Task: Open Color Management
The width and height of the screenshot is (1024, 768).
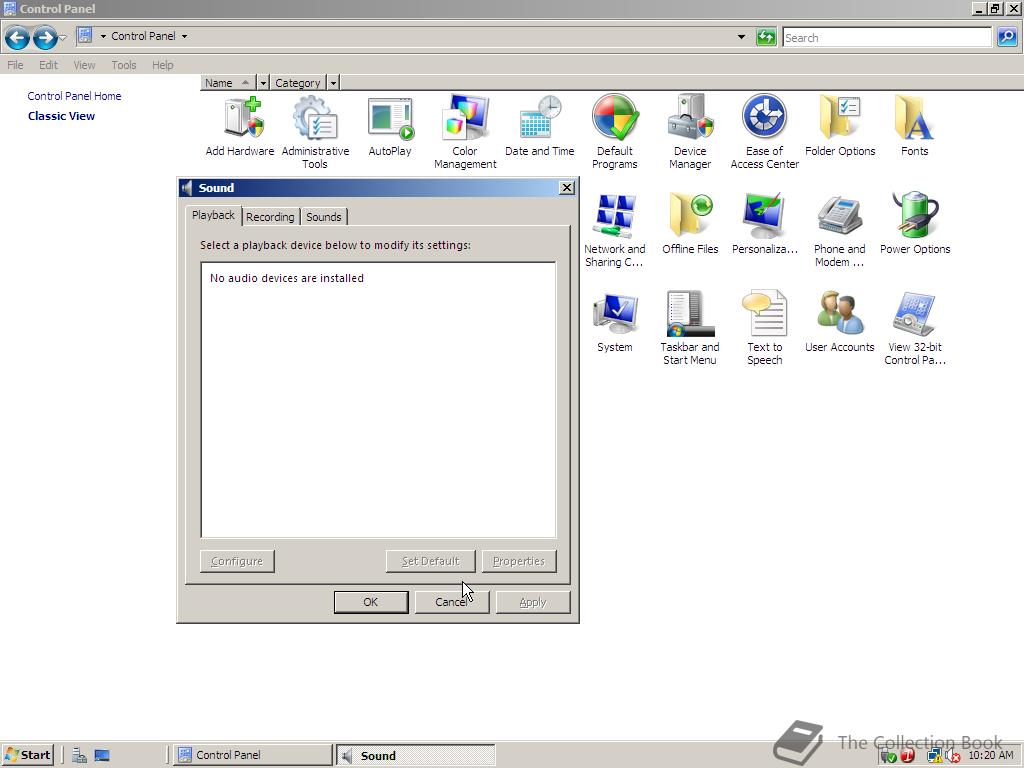Action: pos(465,133)
